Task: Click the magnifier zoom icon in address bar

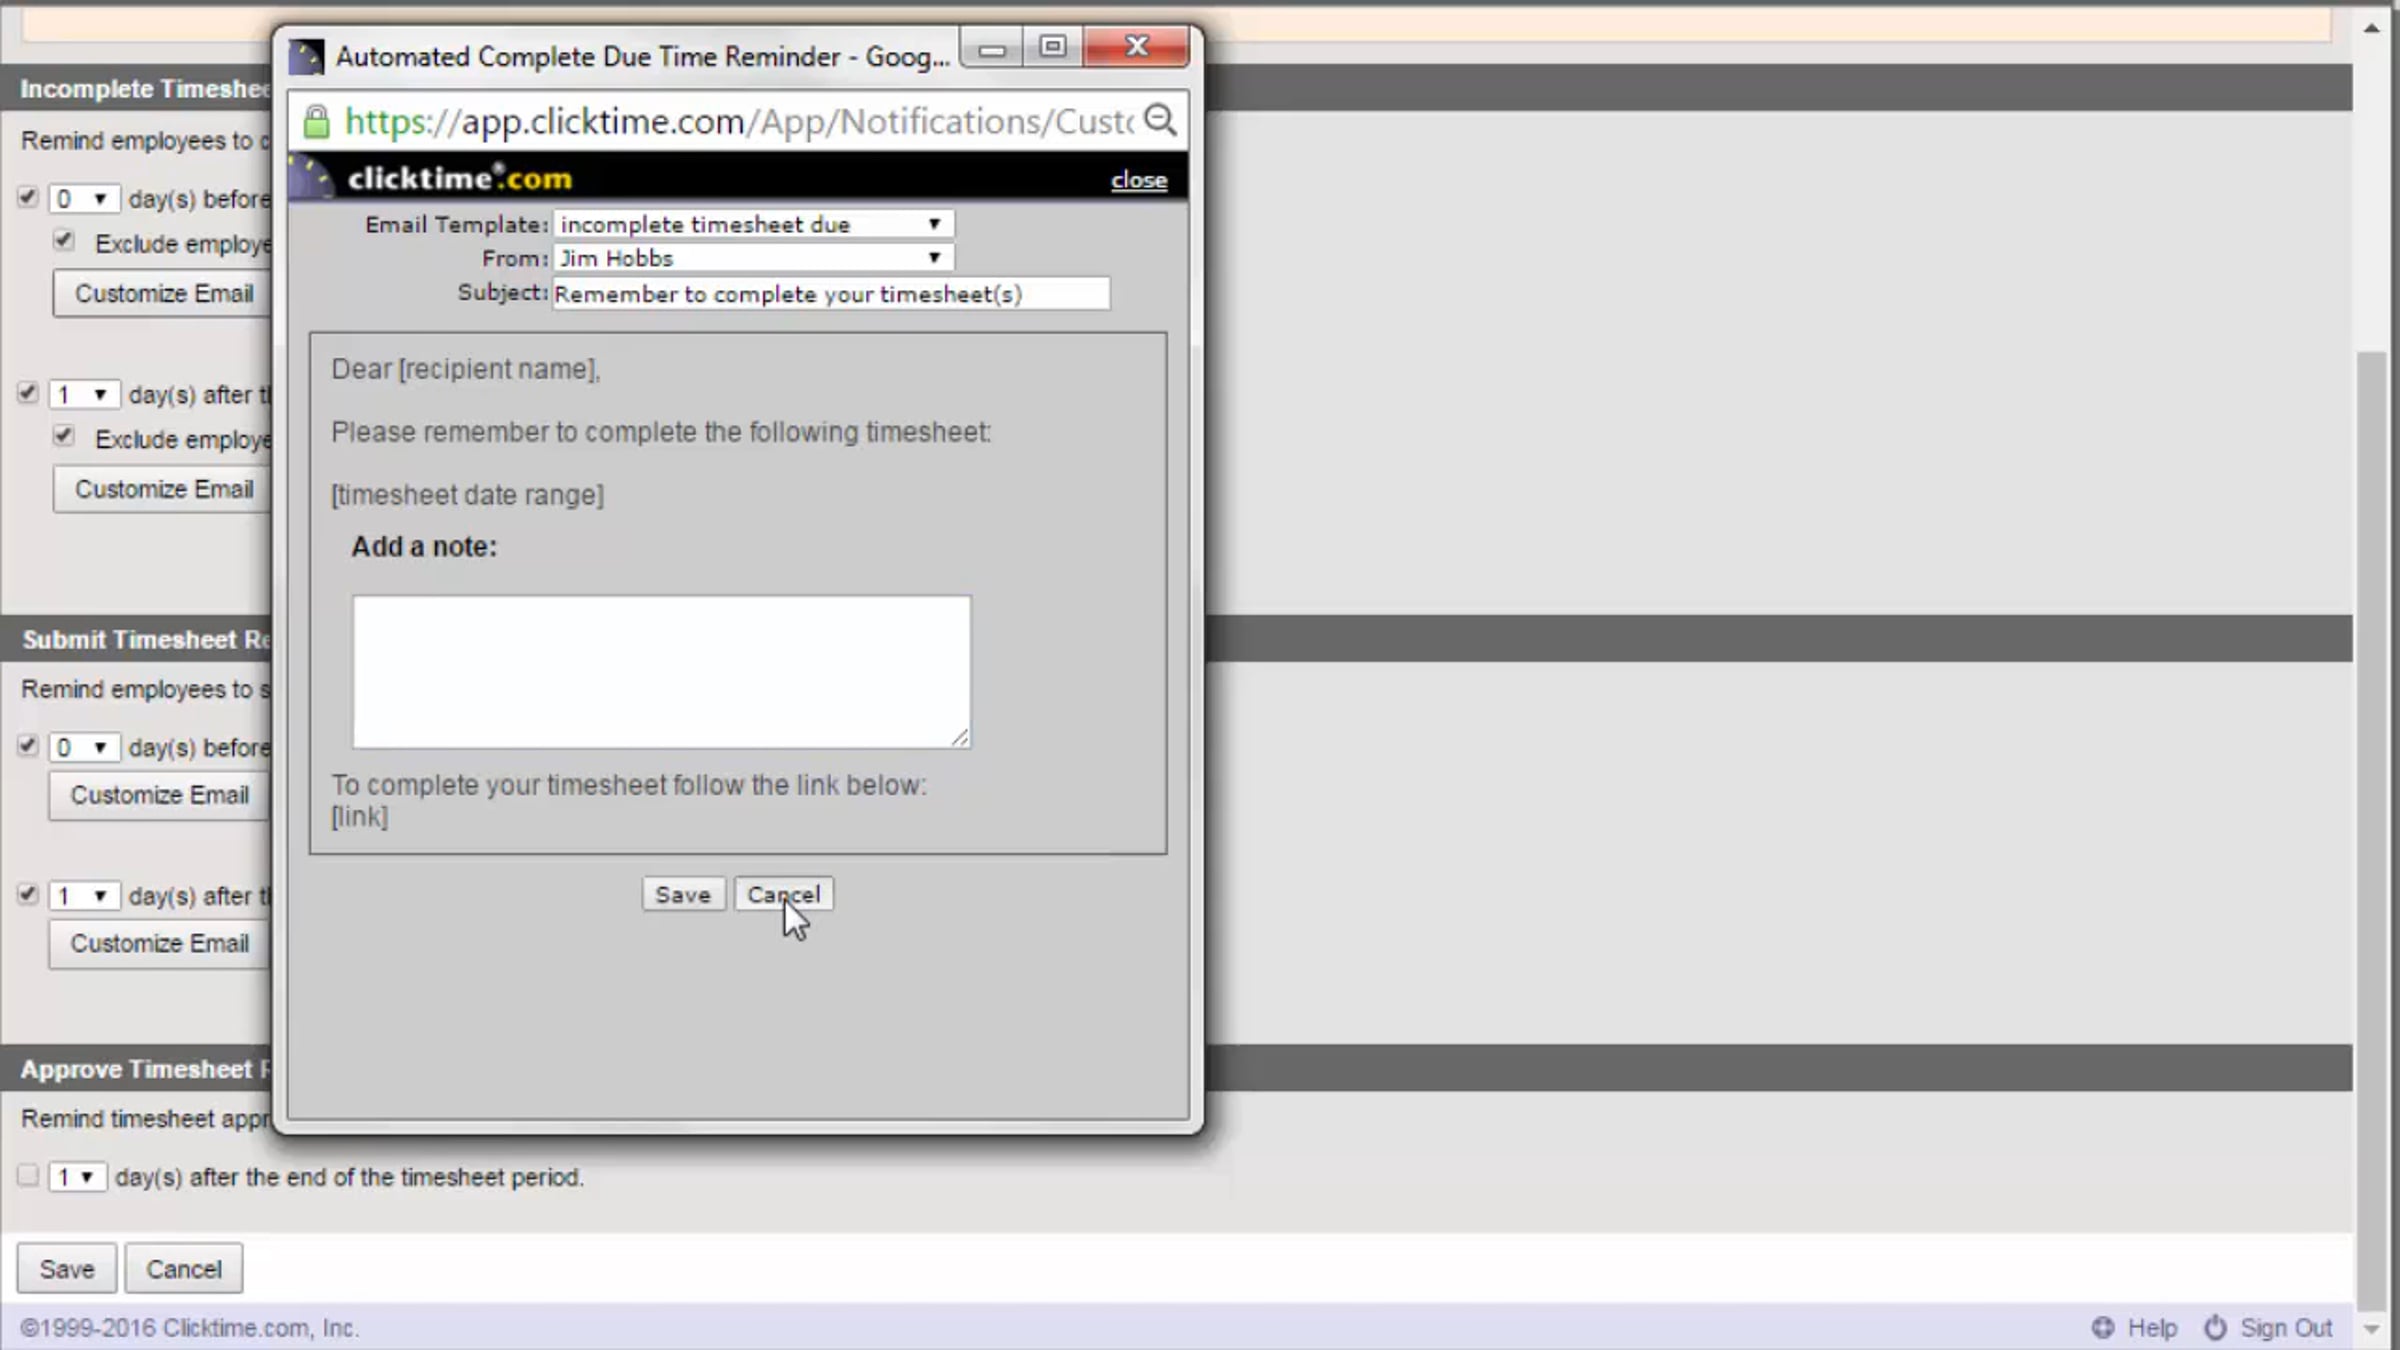Action: click(1160, 120)
